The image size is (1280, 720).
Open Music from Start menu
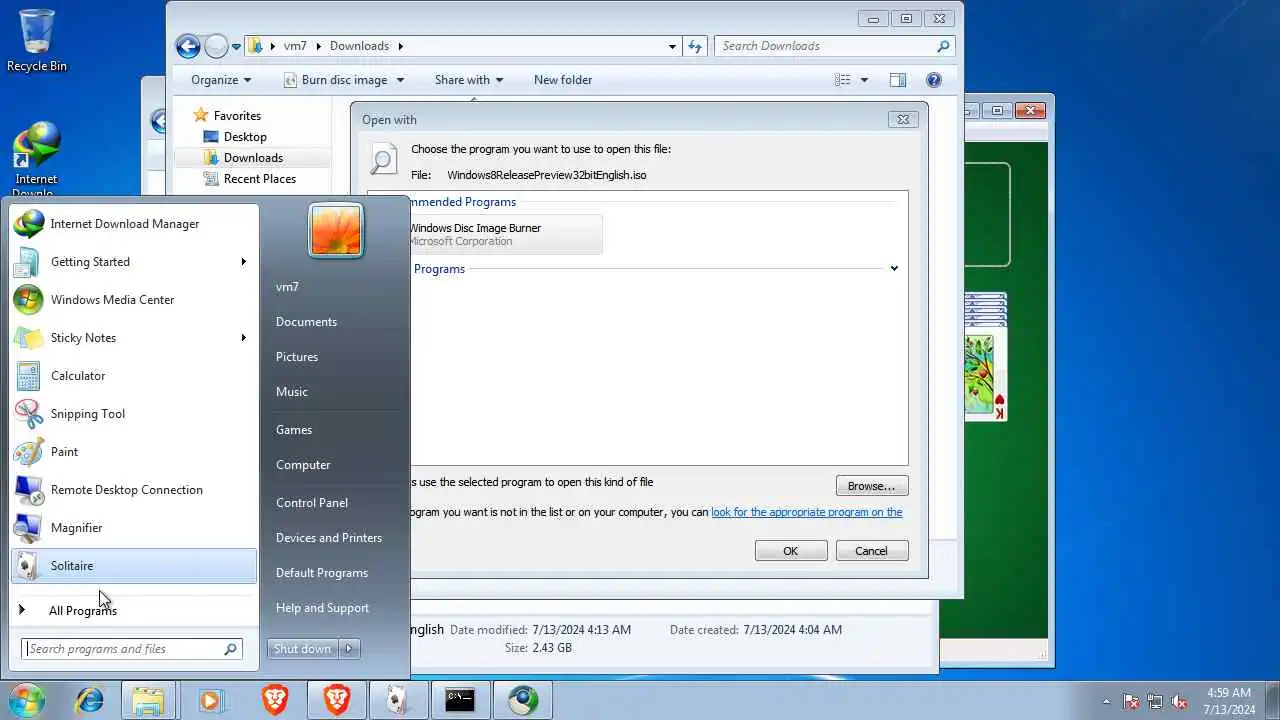[x=292, y=392]
